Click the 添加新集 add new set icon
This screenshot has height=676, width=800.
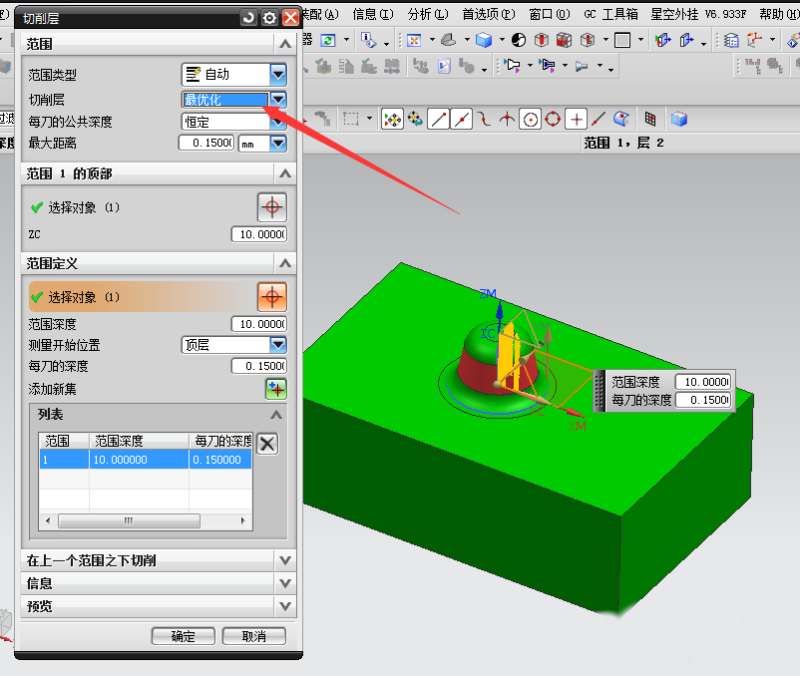[276, 388]
